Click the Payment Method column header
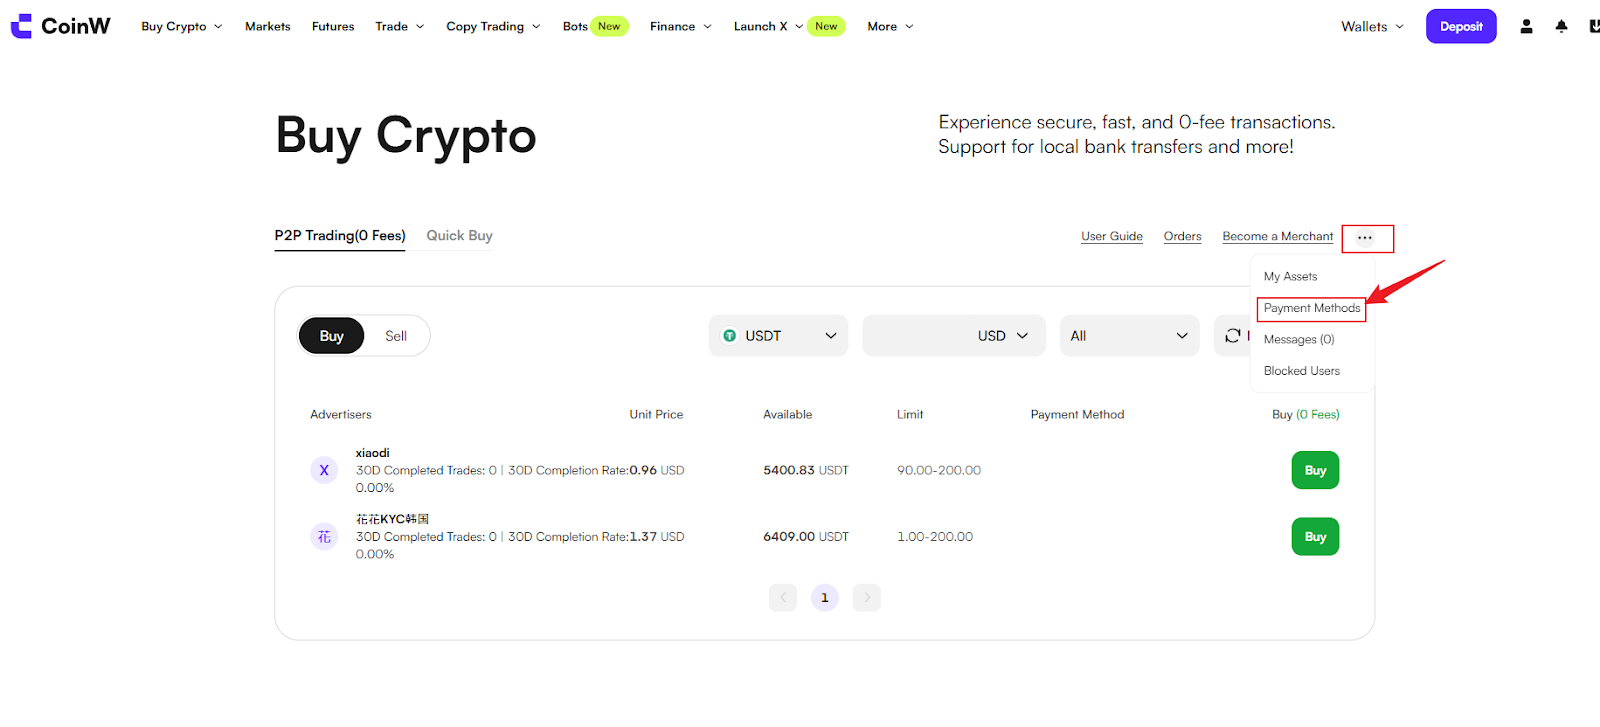 tap(1077, 415)
